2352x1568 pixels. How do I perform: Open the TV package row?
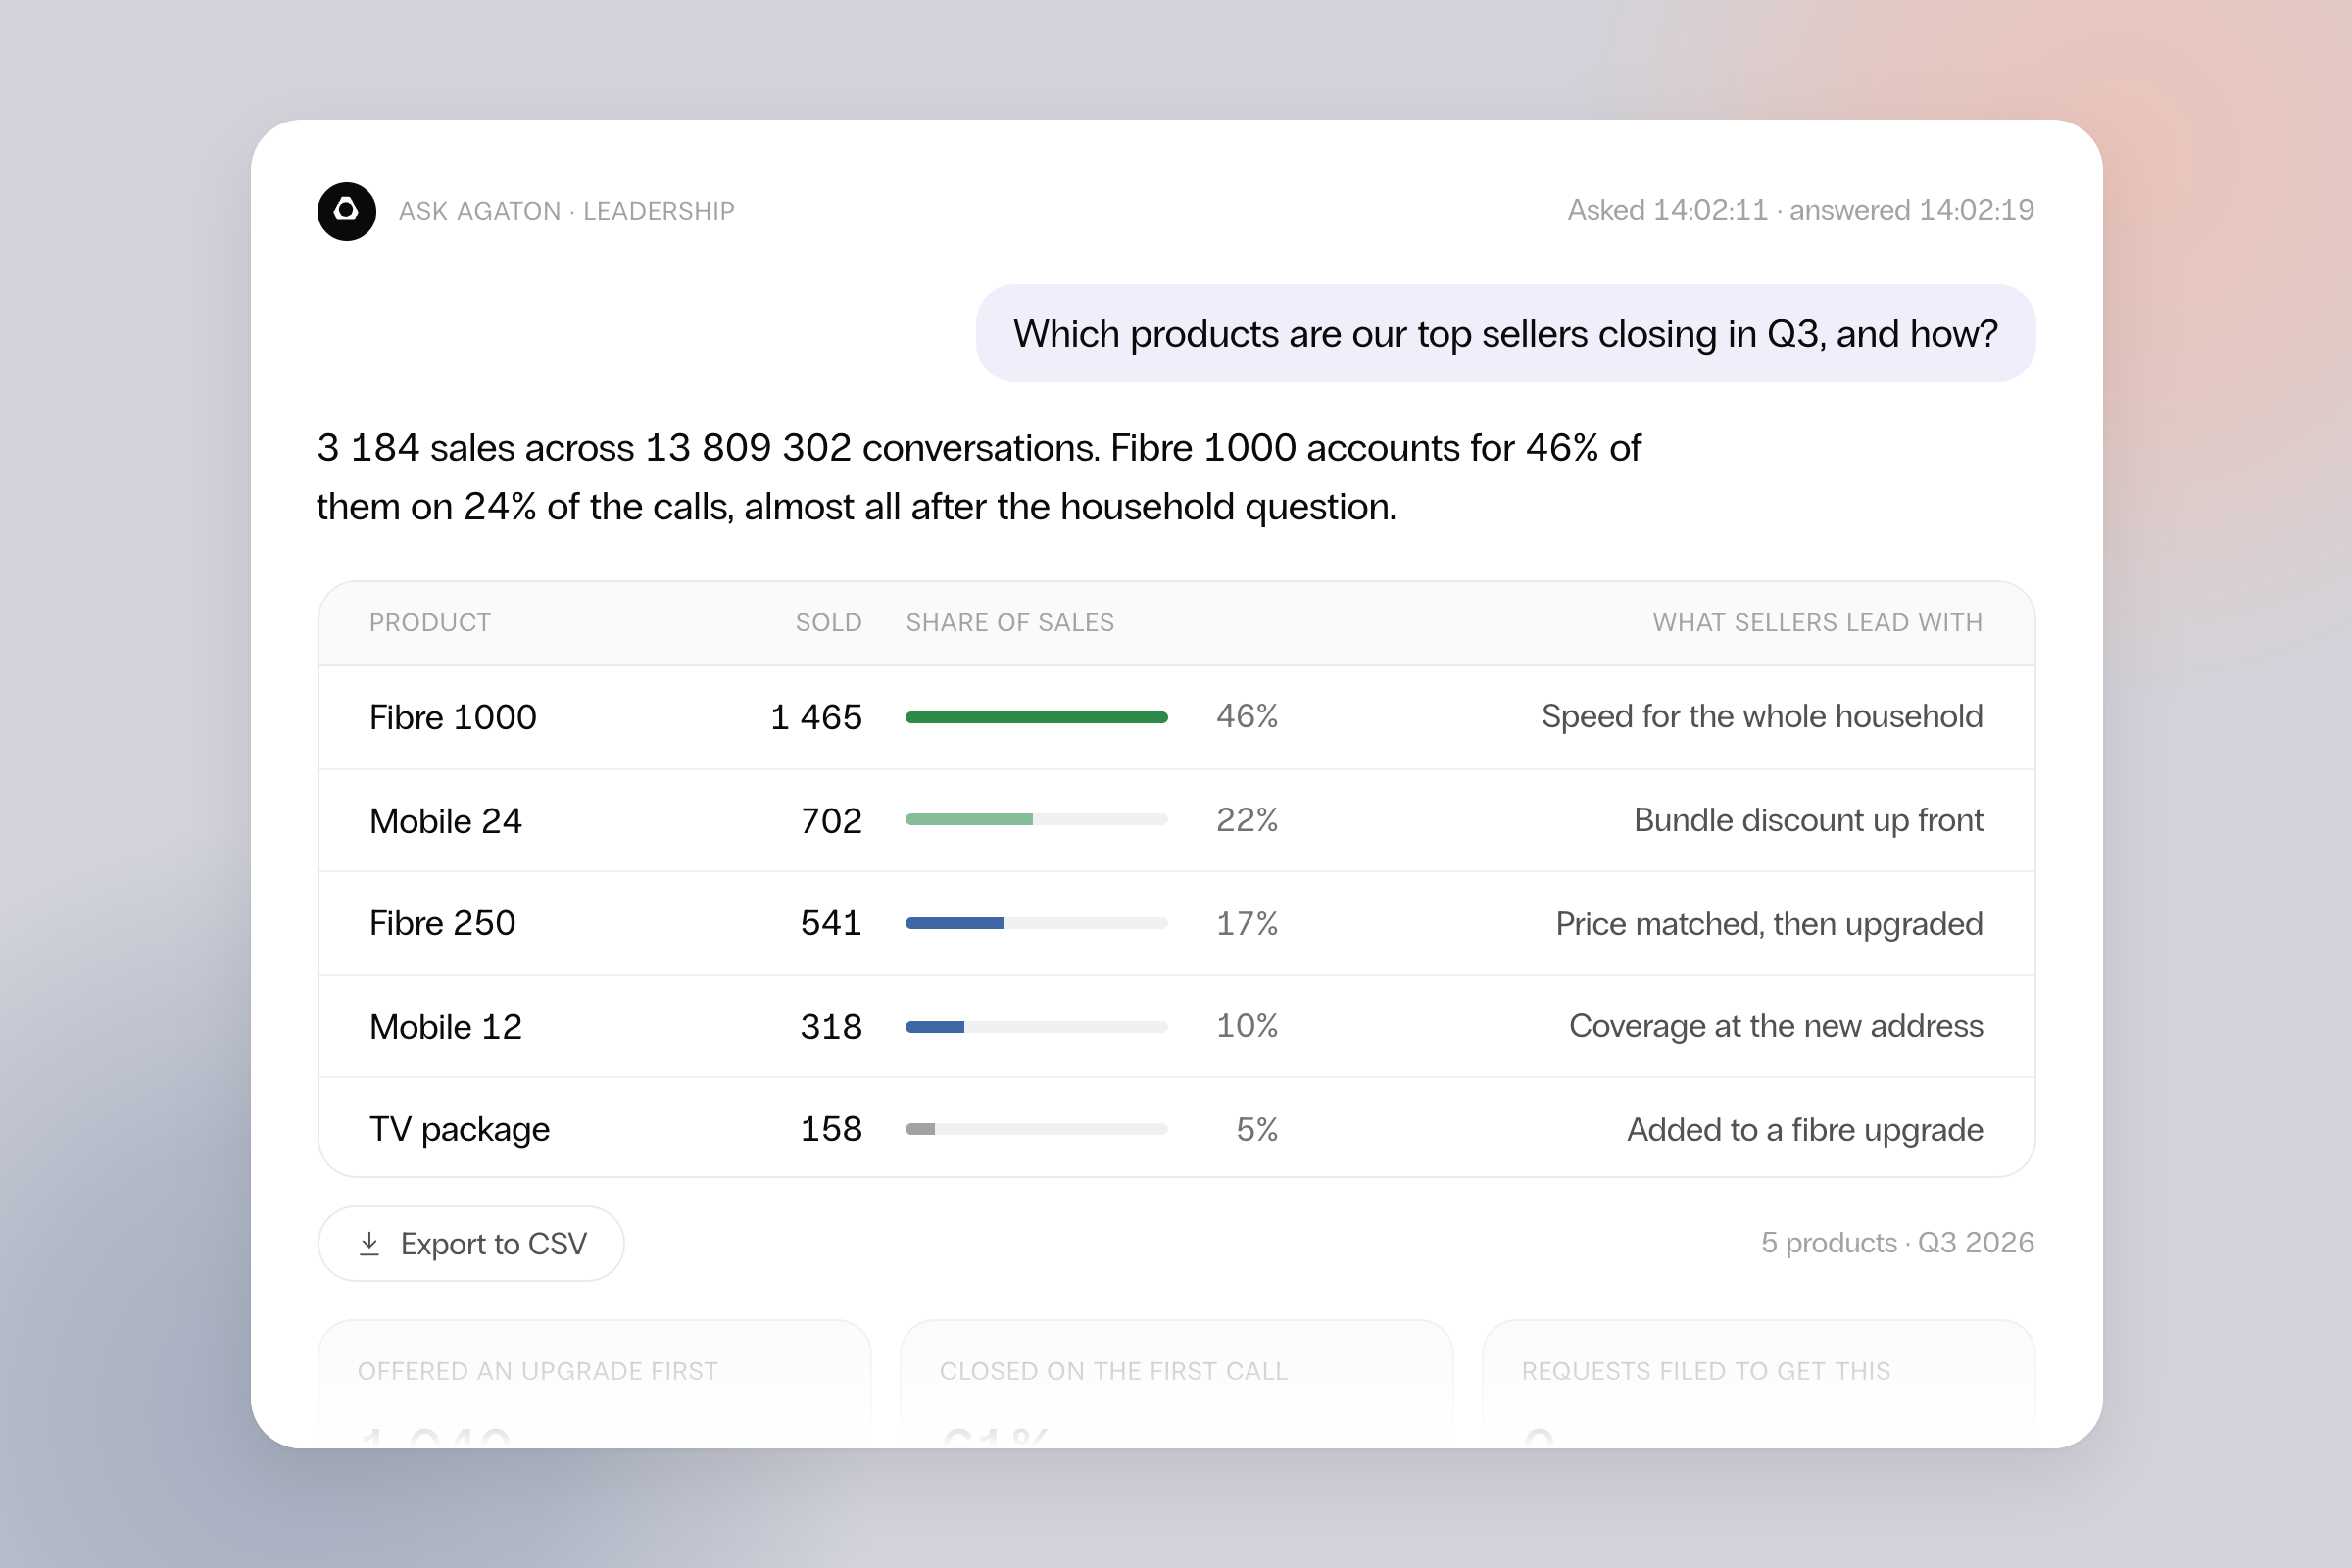[1176, 1128]
